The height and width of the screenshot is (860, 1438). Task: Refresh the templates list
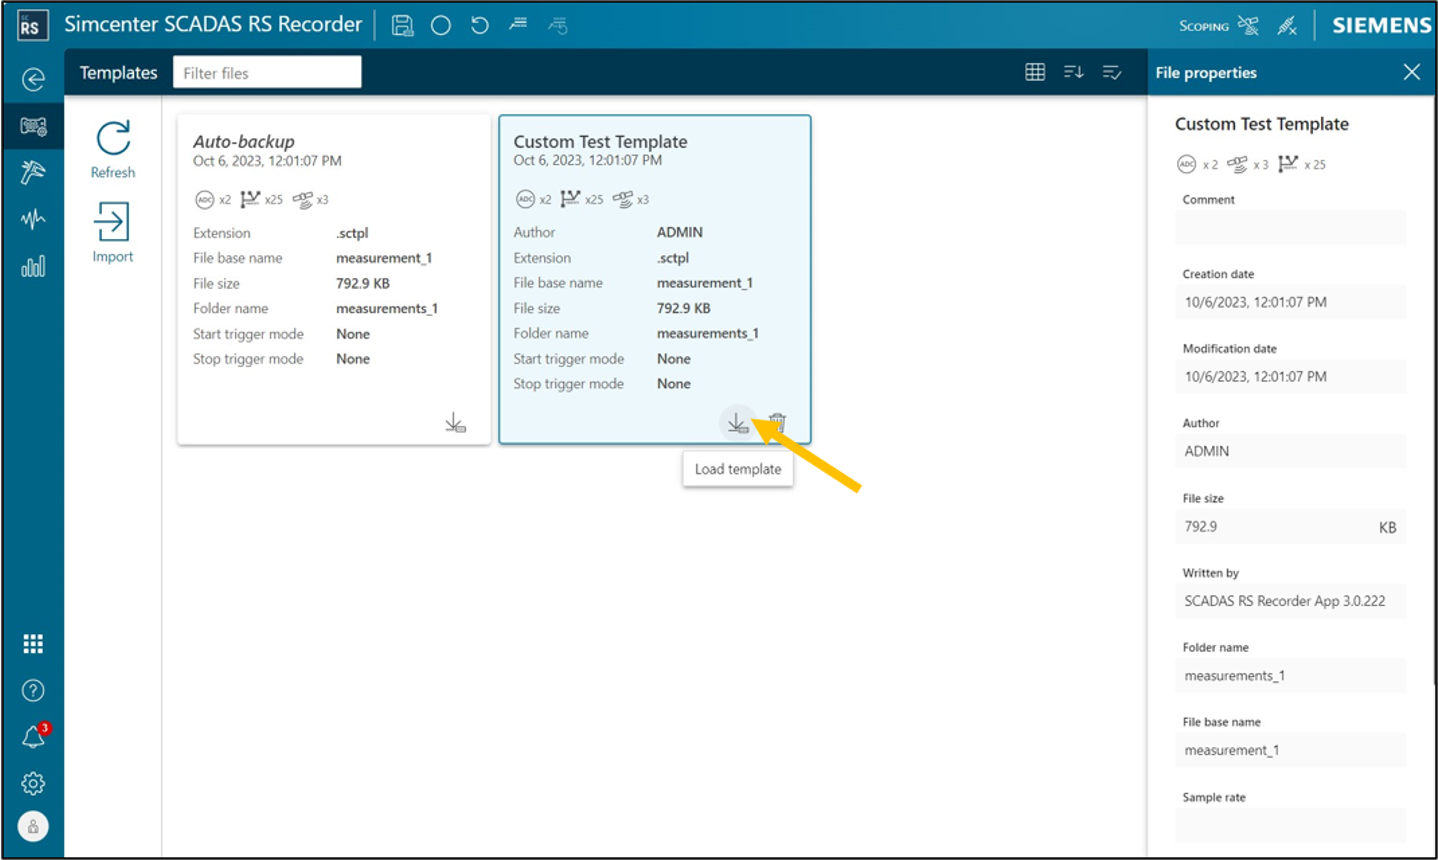tap(113, 150)
